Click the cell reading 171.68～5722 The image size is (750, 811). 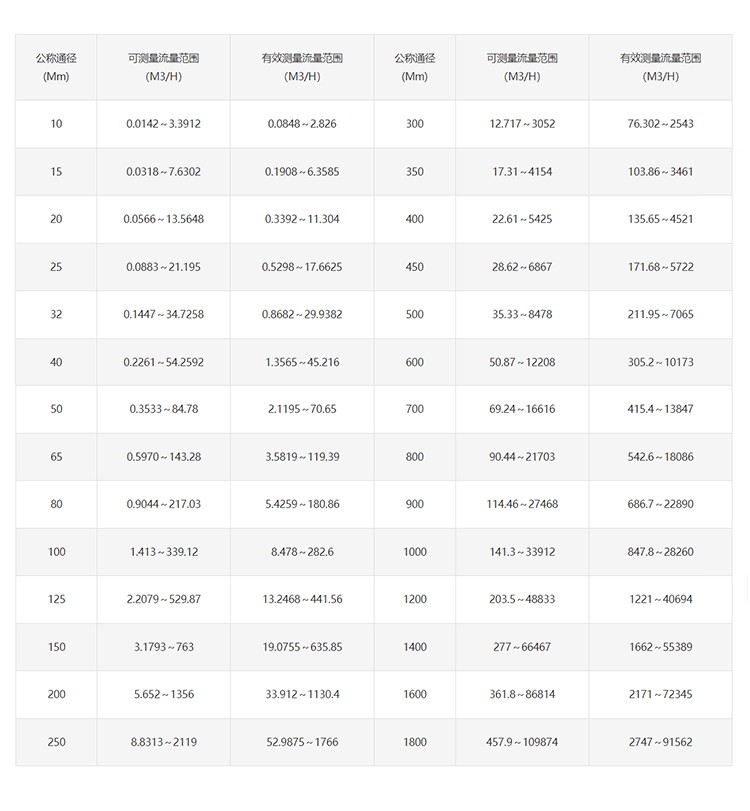(x=660, y=267)
